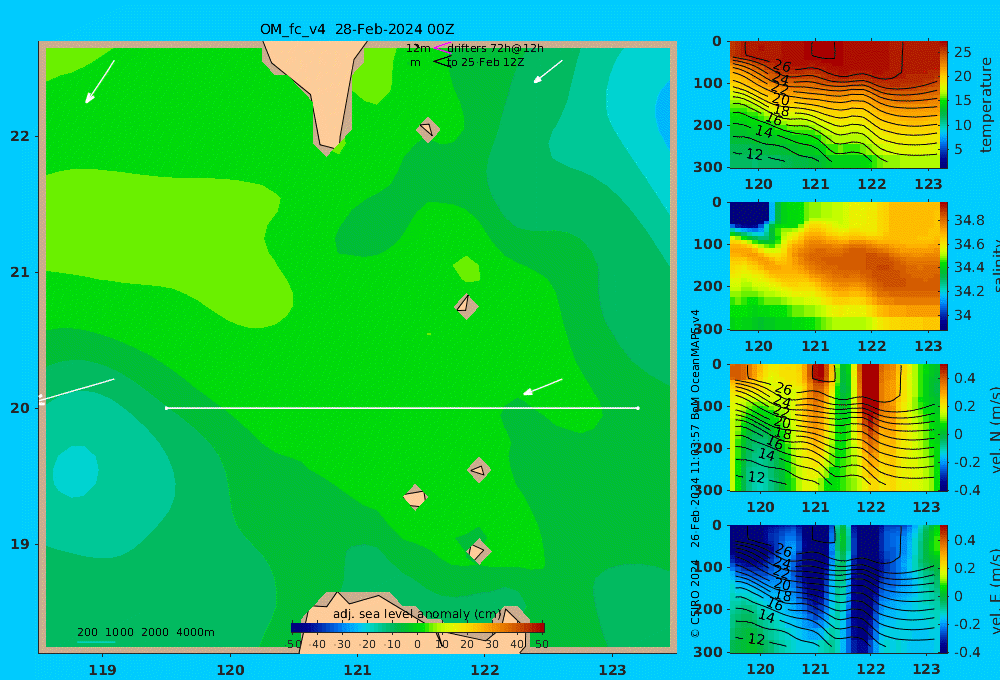The height and width of the screenshot is (680, 1000).
Task: Open the salinity section panel
Action: point(835,266)
